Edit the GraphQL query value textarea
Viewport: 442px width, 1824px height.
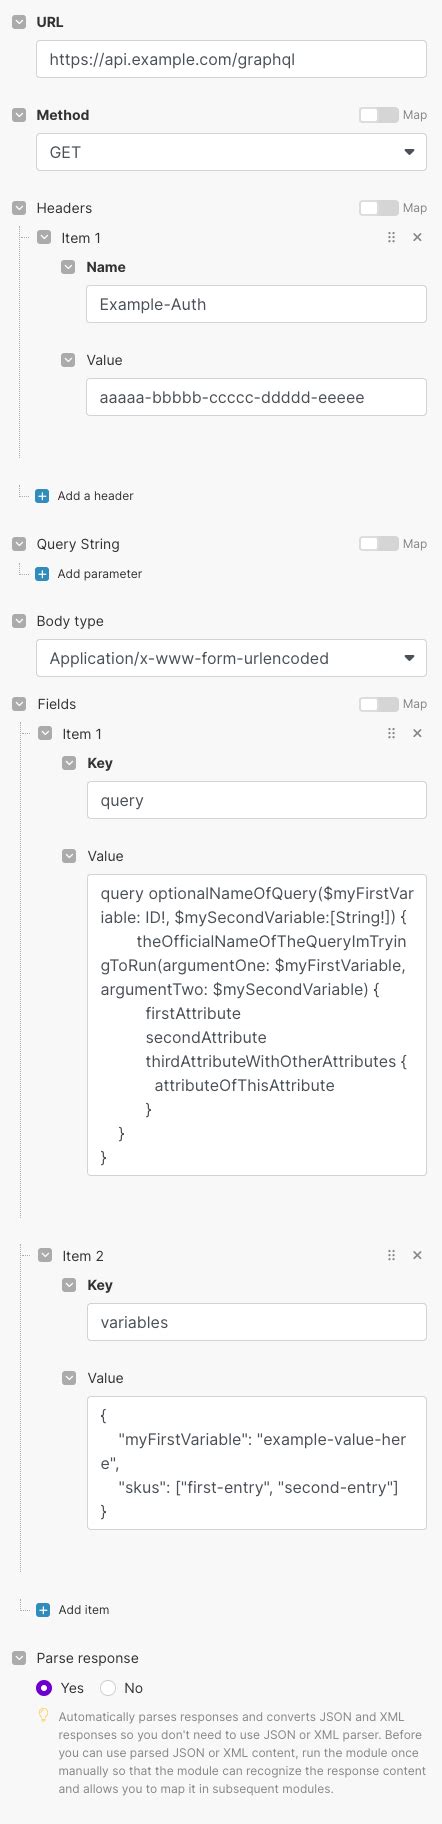(257, 1025)
